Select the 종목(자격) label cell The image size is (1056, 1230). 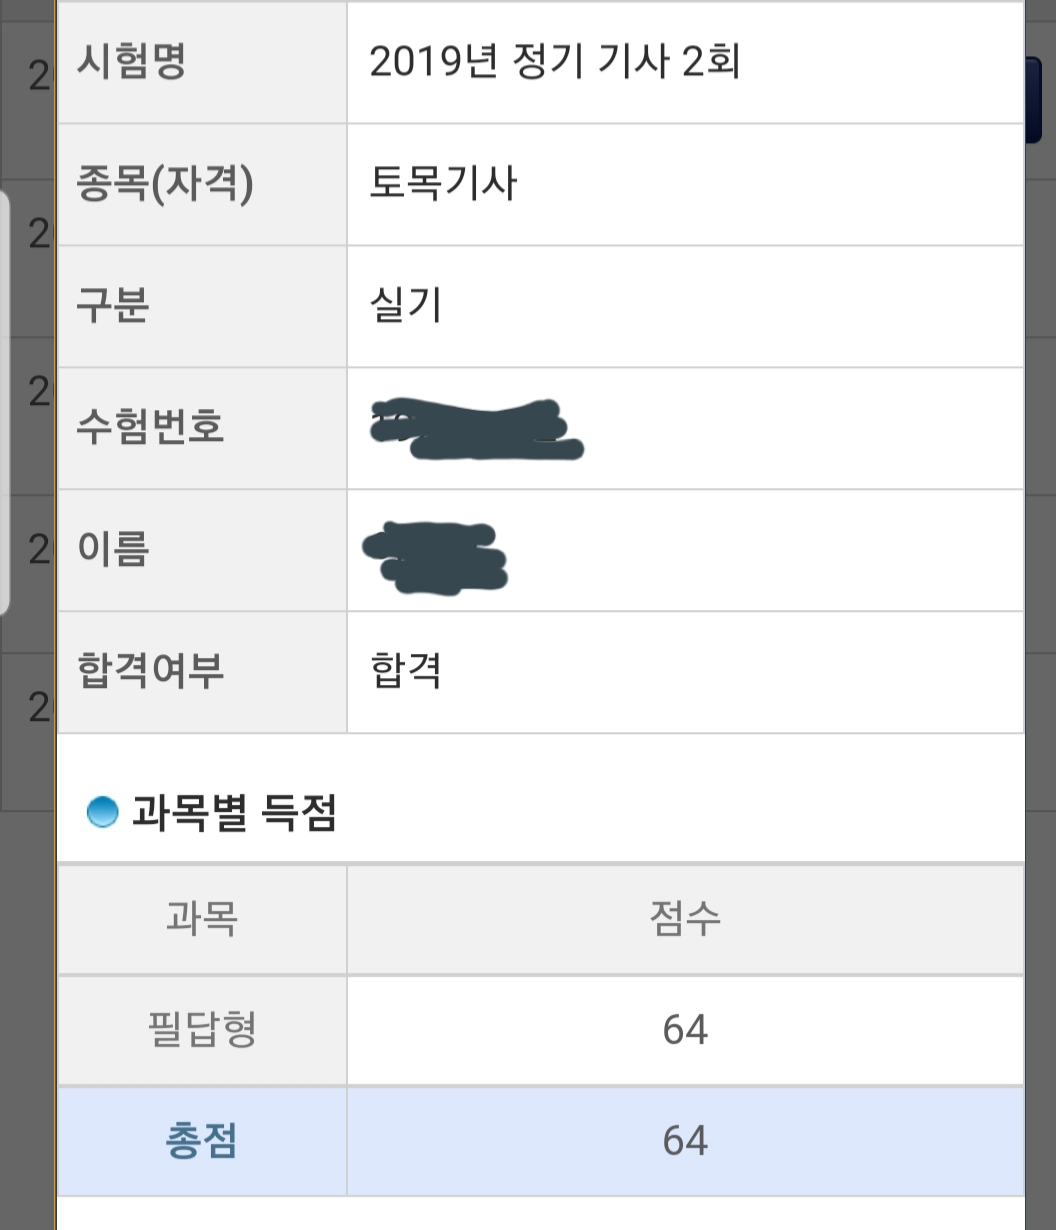(x=202, y=185)
